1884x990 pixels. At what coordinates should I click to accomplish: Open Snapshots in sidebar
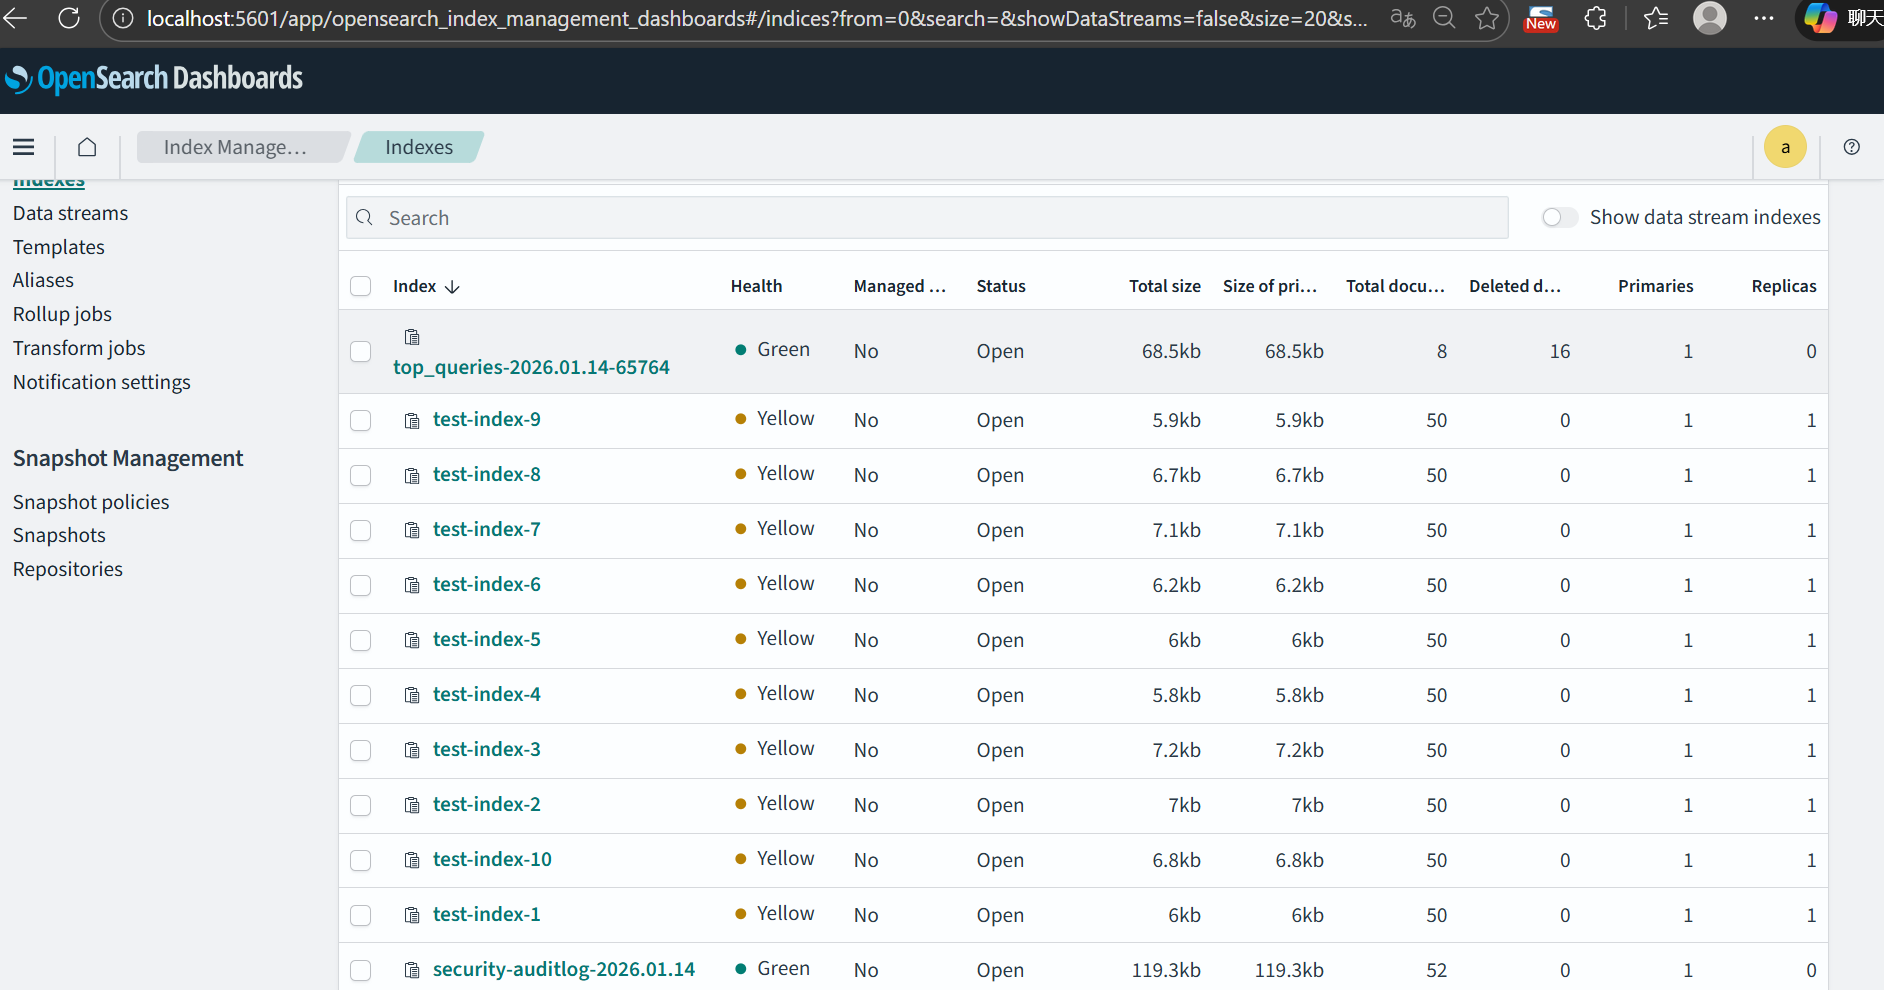tap(59, 535)
